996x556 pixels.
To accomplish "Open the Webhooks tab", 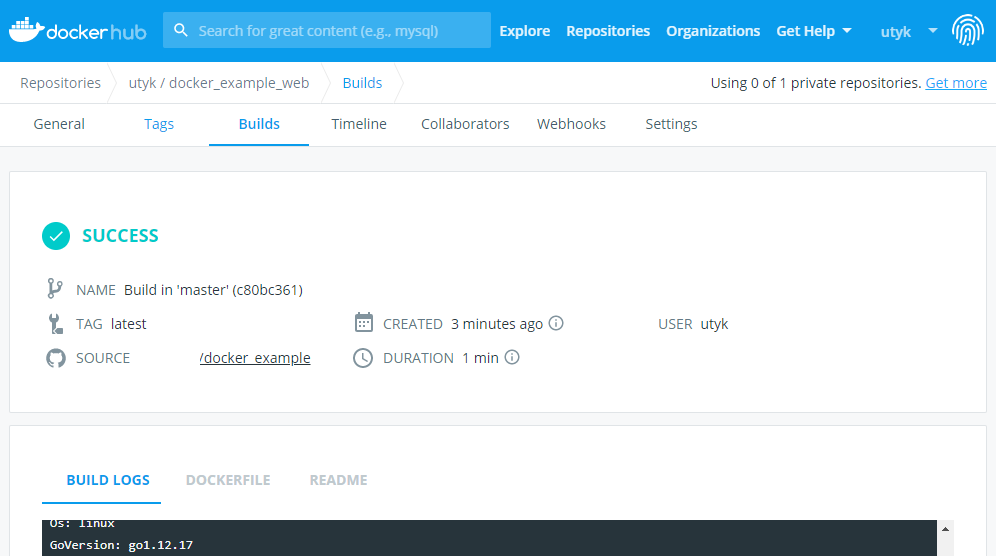I will tap(571, 124).
